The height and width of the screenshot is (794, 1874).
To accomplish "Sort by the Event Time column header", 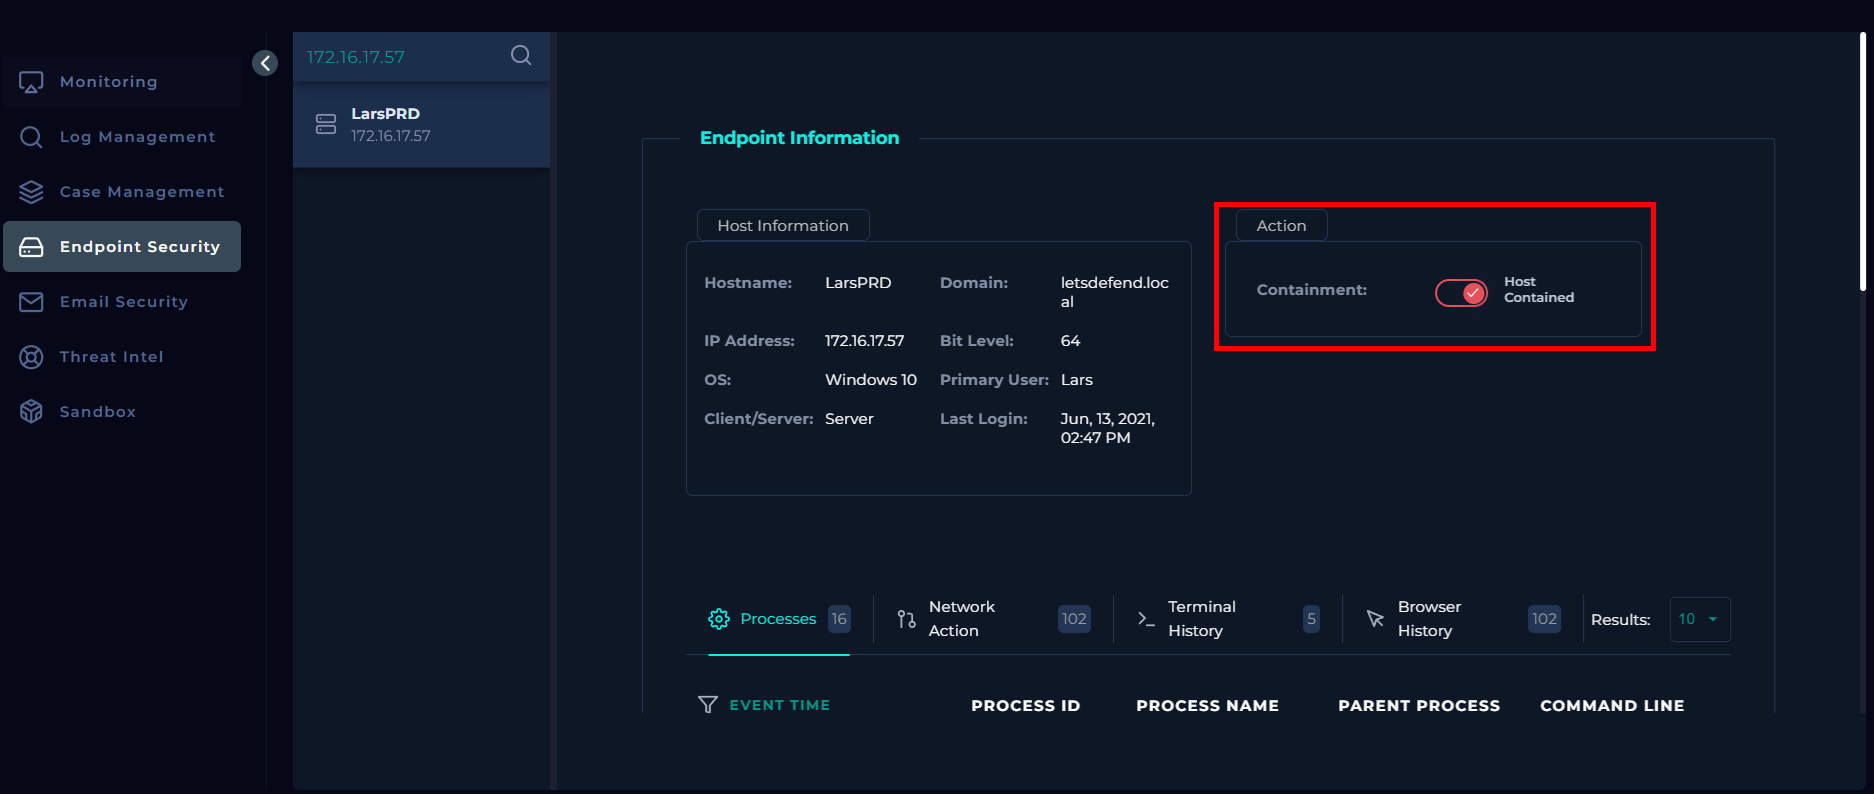I will 779,705.
